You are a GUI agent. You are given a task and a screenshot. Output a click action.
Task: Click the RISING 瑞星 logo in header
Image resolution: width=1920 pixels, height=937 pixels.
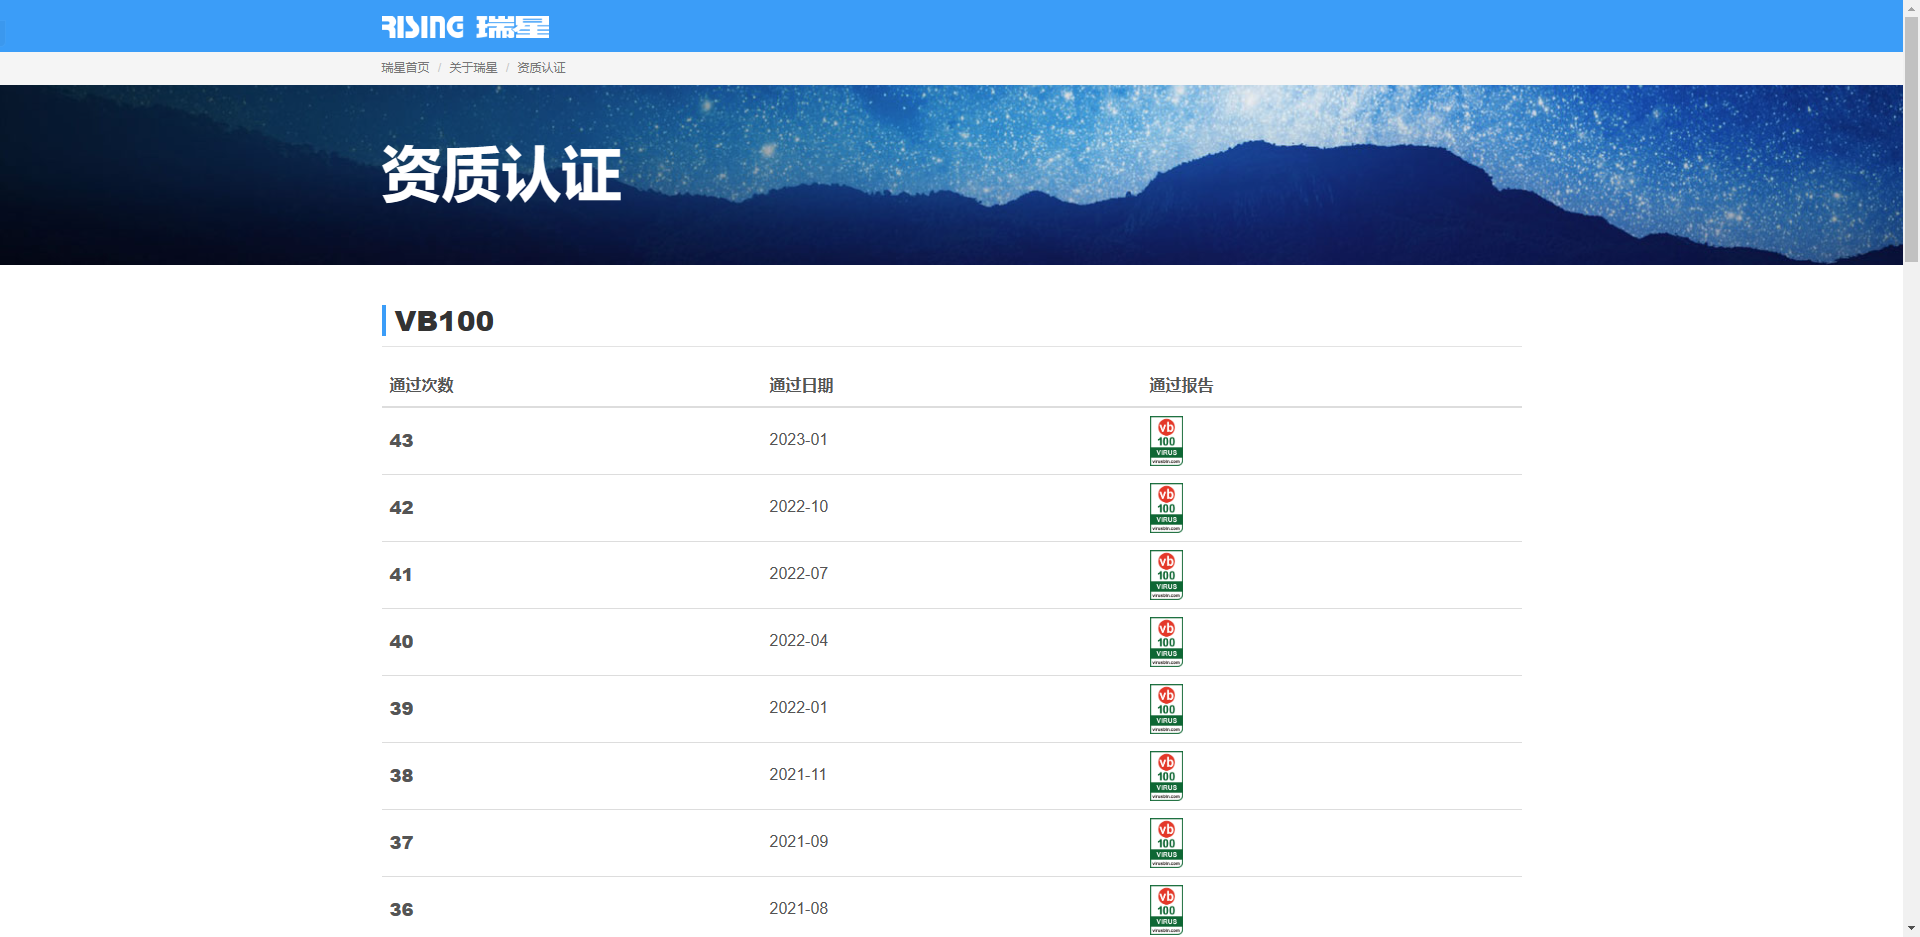point(465,27)
